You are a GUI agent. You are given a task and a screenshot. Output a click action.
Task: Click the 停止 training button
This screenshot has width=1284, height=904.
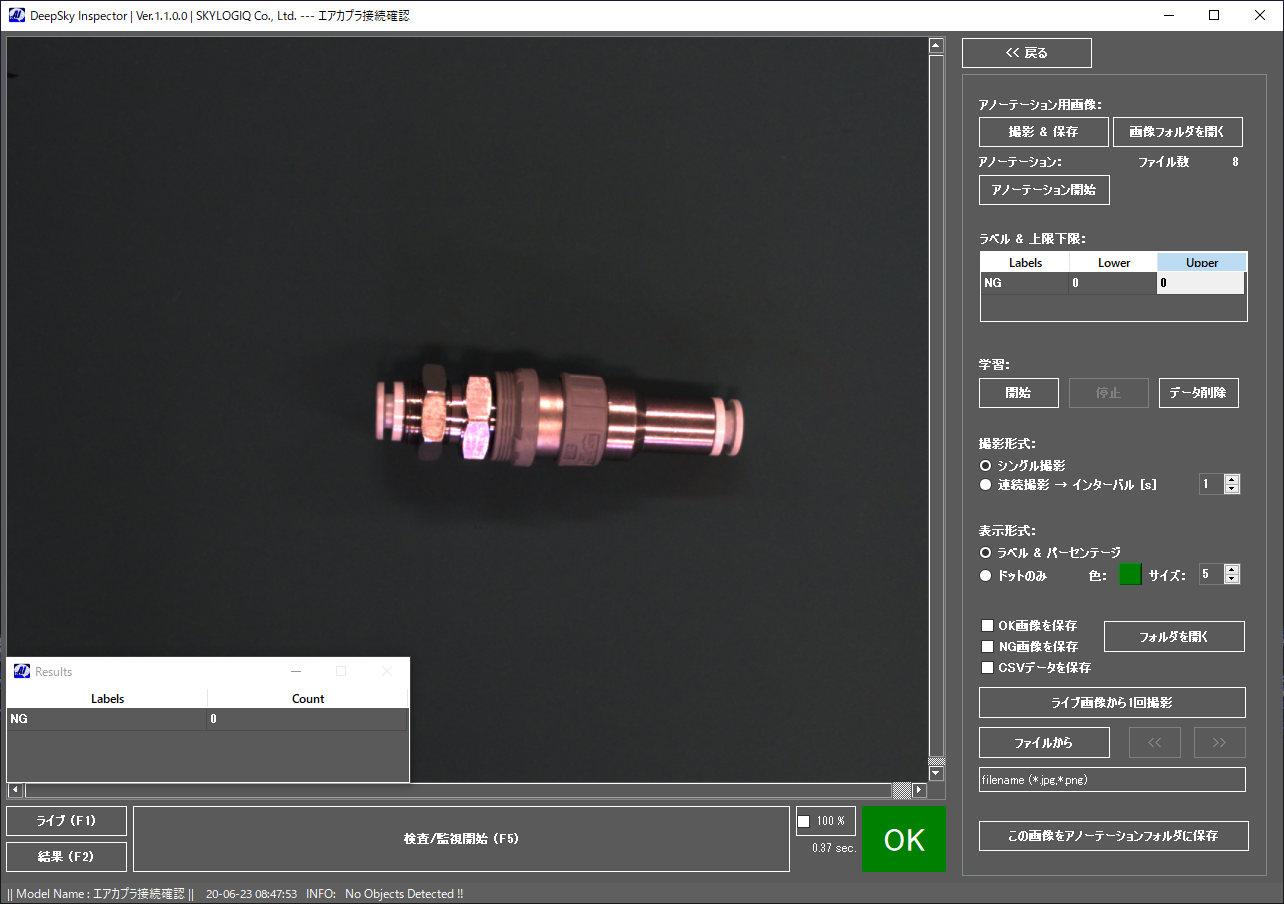click(1109, 393)
